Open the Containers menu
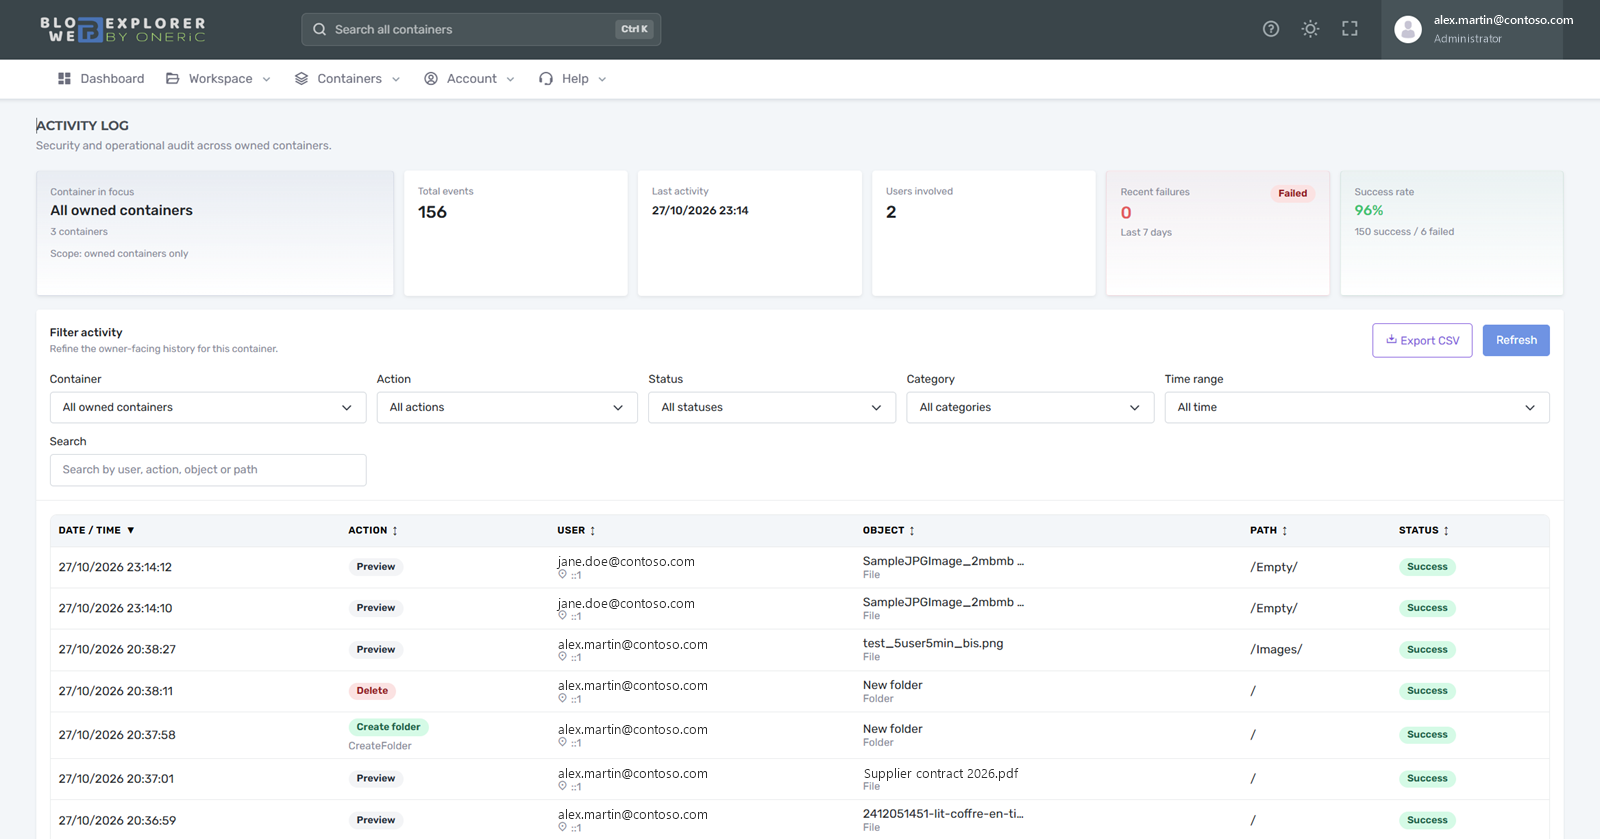Screen dimensions: 1600x839 [x=347, y=79]
